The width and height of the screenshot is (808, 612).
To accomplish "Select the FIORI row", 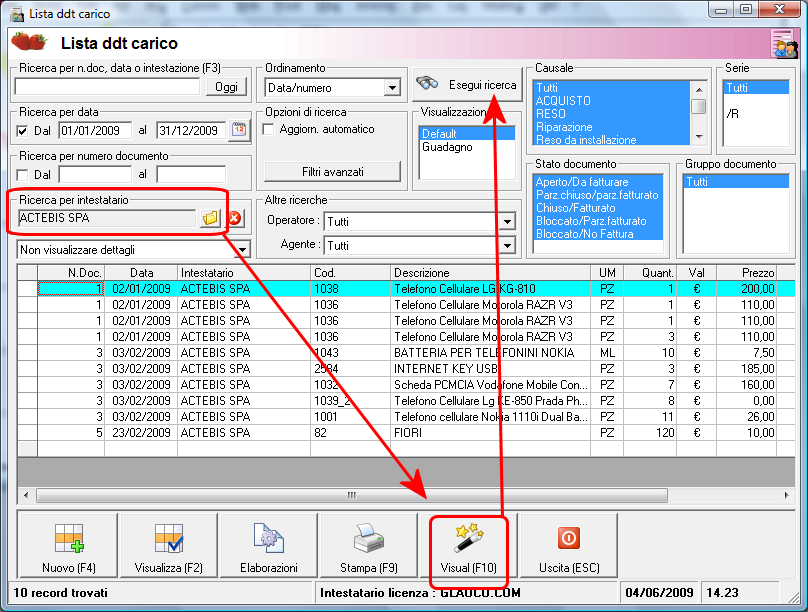I will (x=406, y=433).
